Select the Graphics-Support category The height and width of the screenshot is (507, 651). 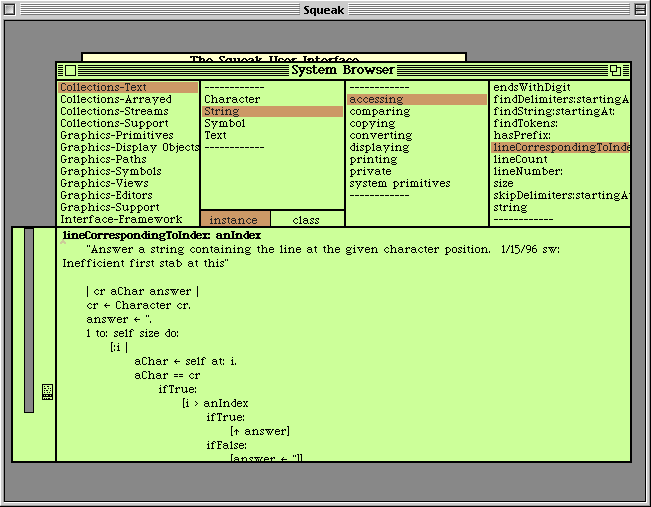point(128,208)
